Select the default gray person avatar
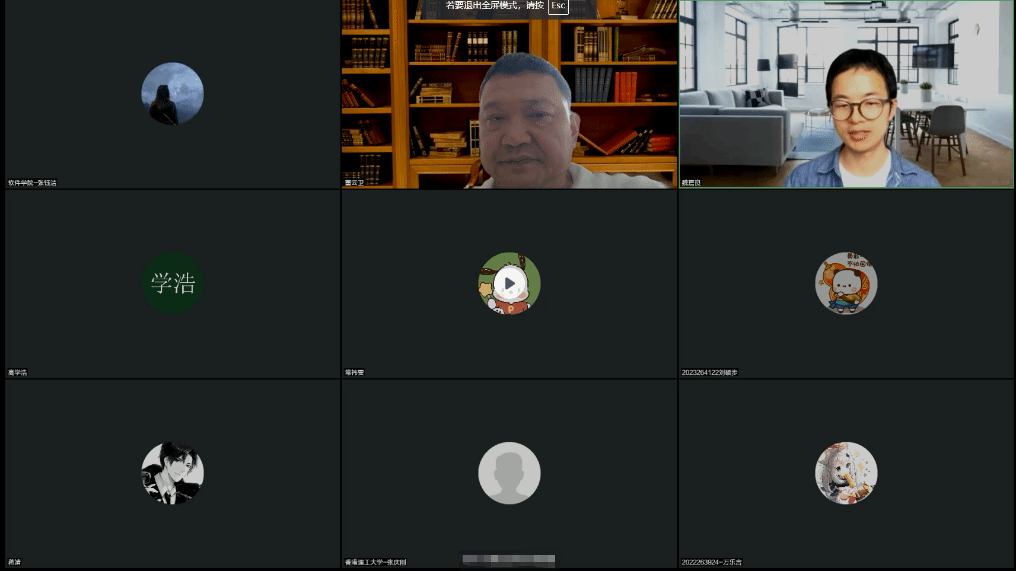Screen dimensions: 1016x571 pyautogui.click(x=509, y=473)
